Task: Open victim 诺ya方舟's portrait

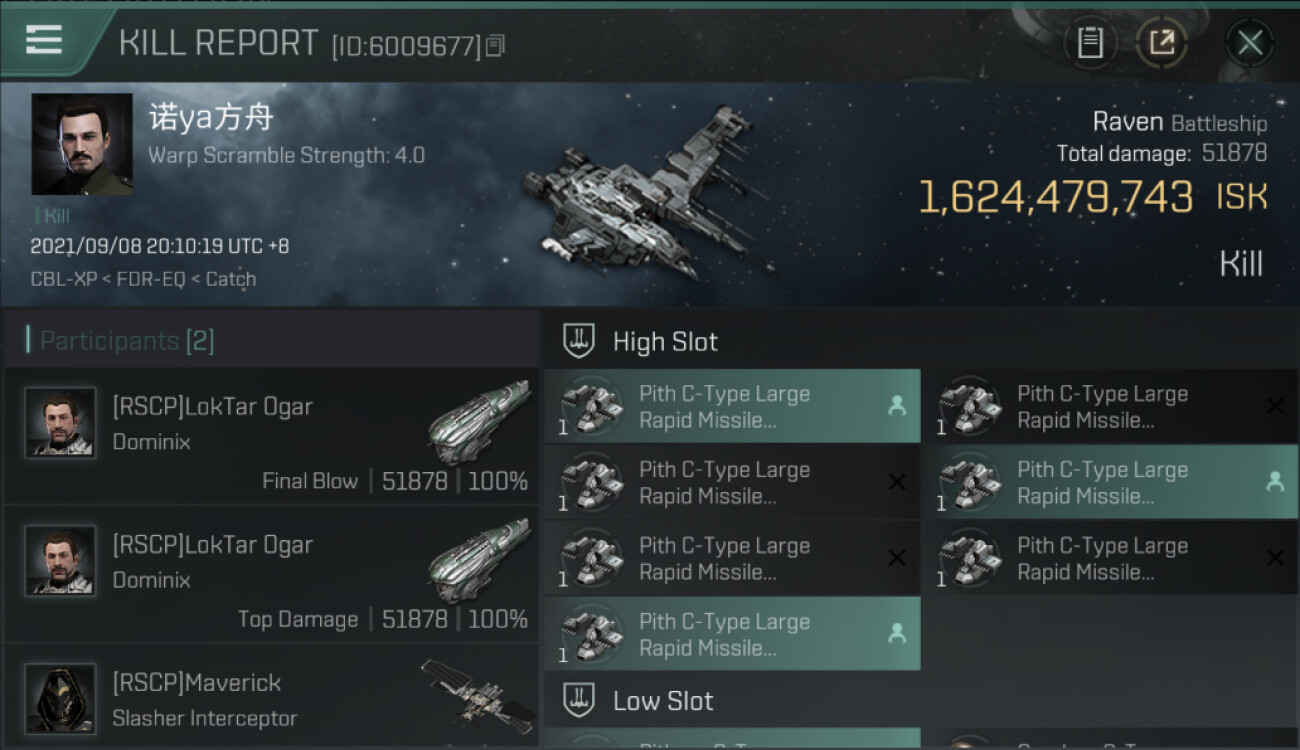Action: pos(82,144)
